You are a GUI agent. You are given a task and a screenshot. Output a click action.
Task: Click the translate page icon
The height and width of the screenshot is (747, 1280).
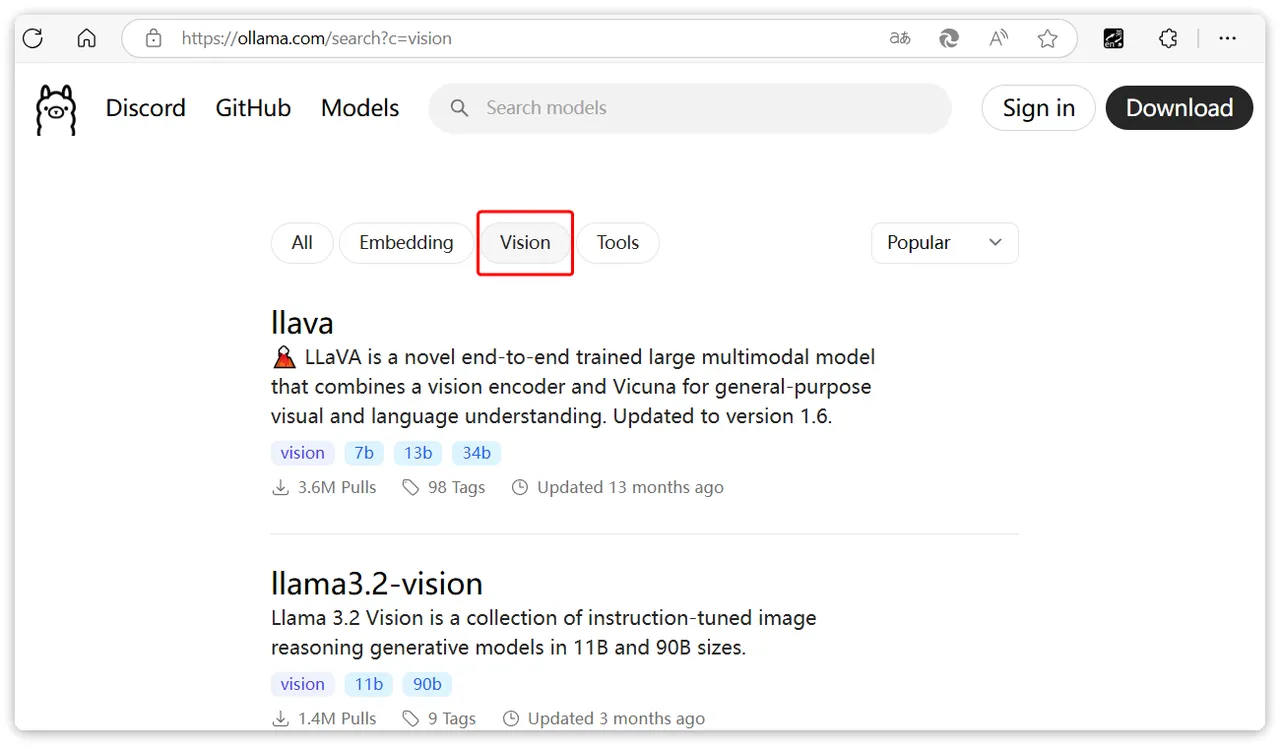click(x=900, y=39)
